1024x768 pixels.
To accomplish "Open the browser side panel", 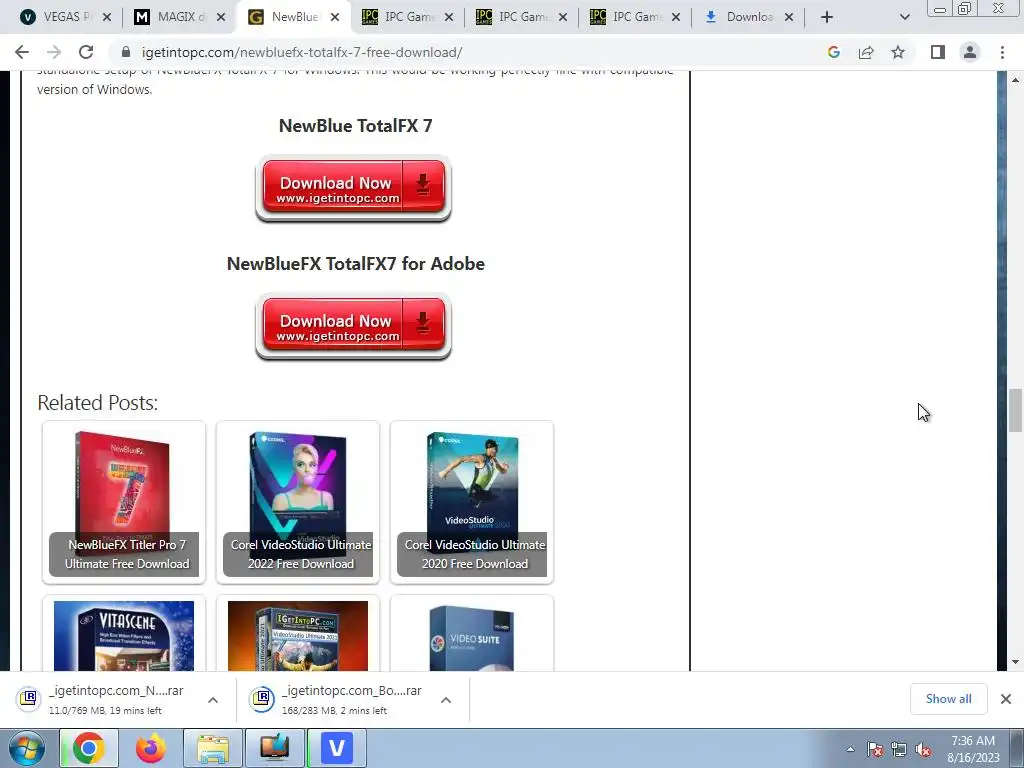I will tap(938, 52).
